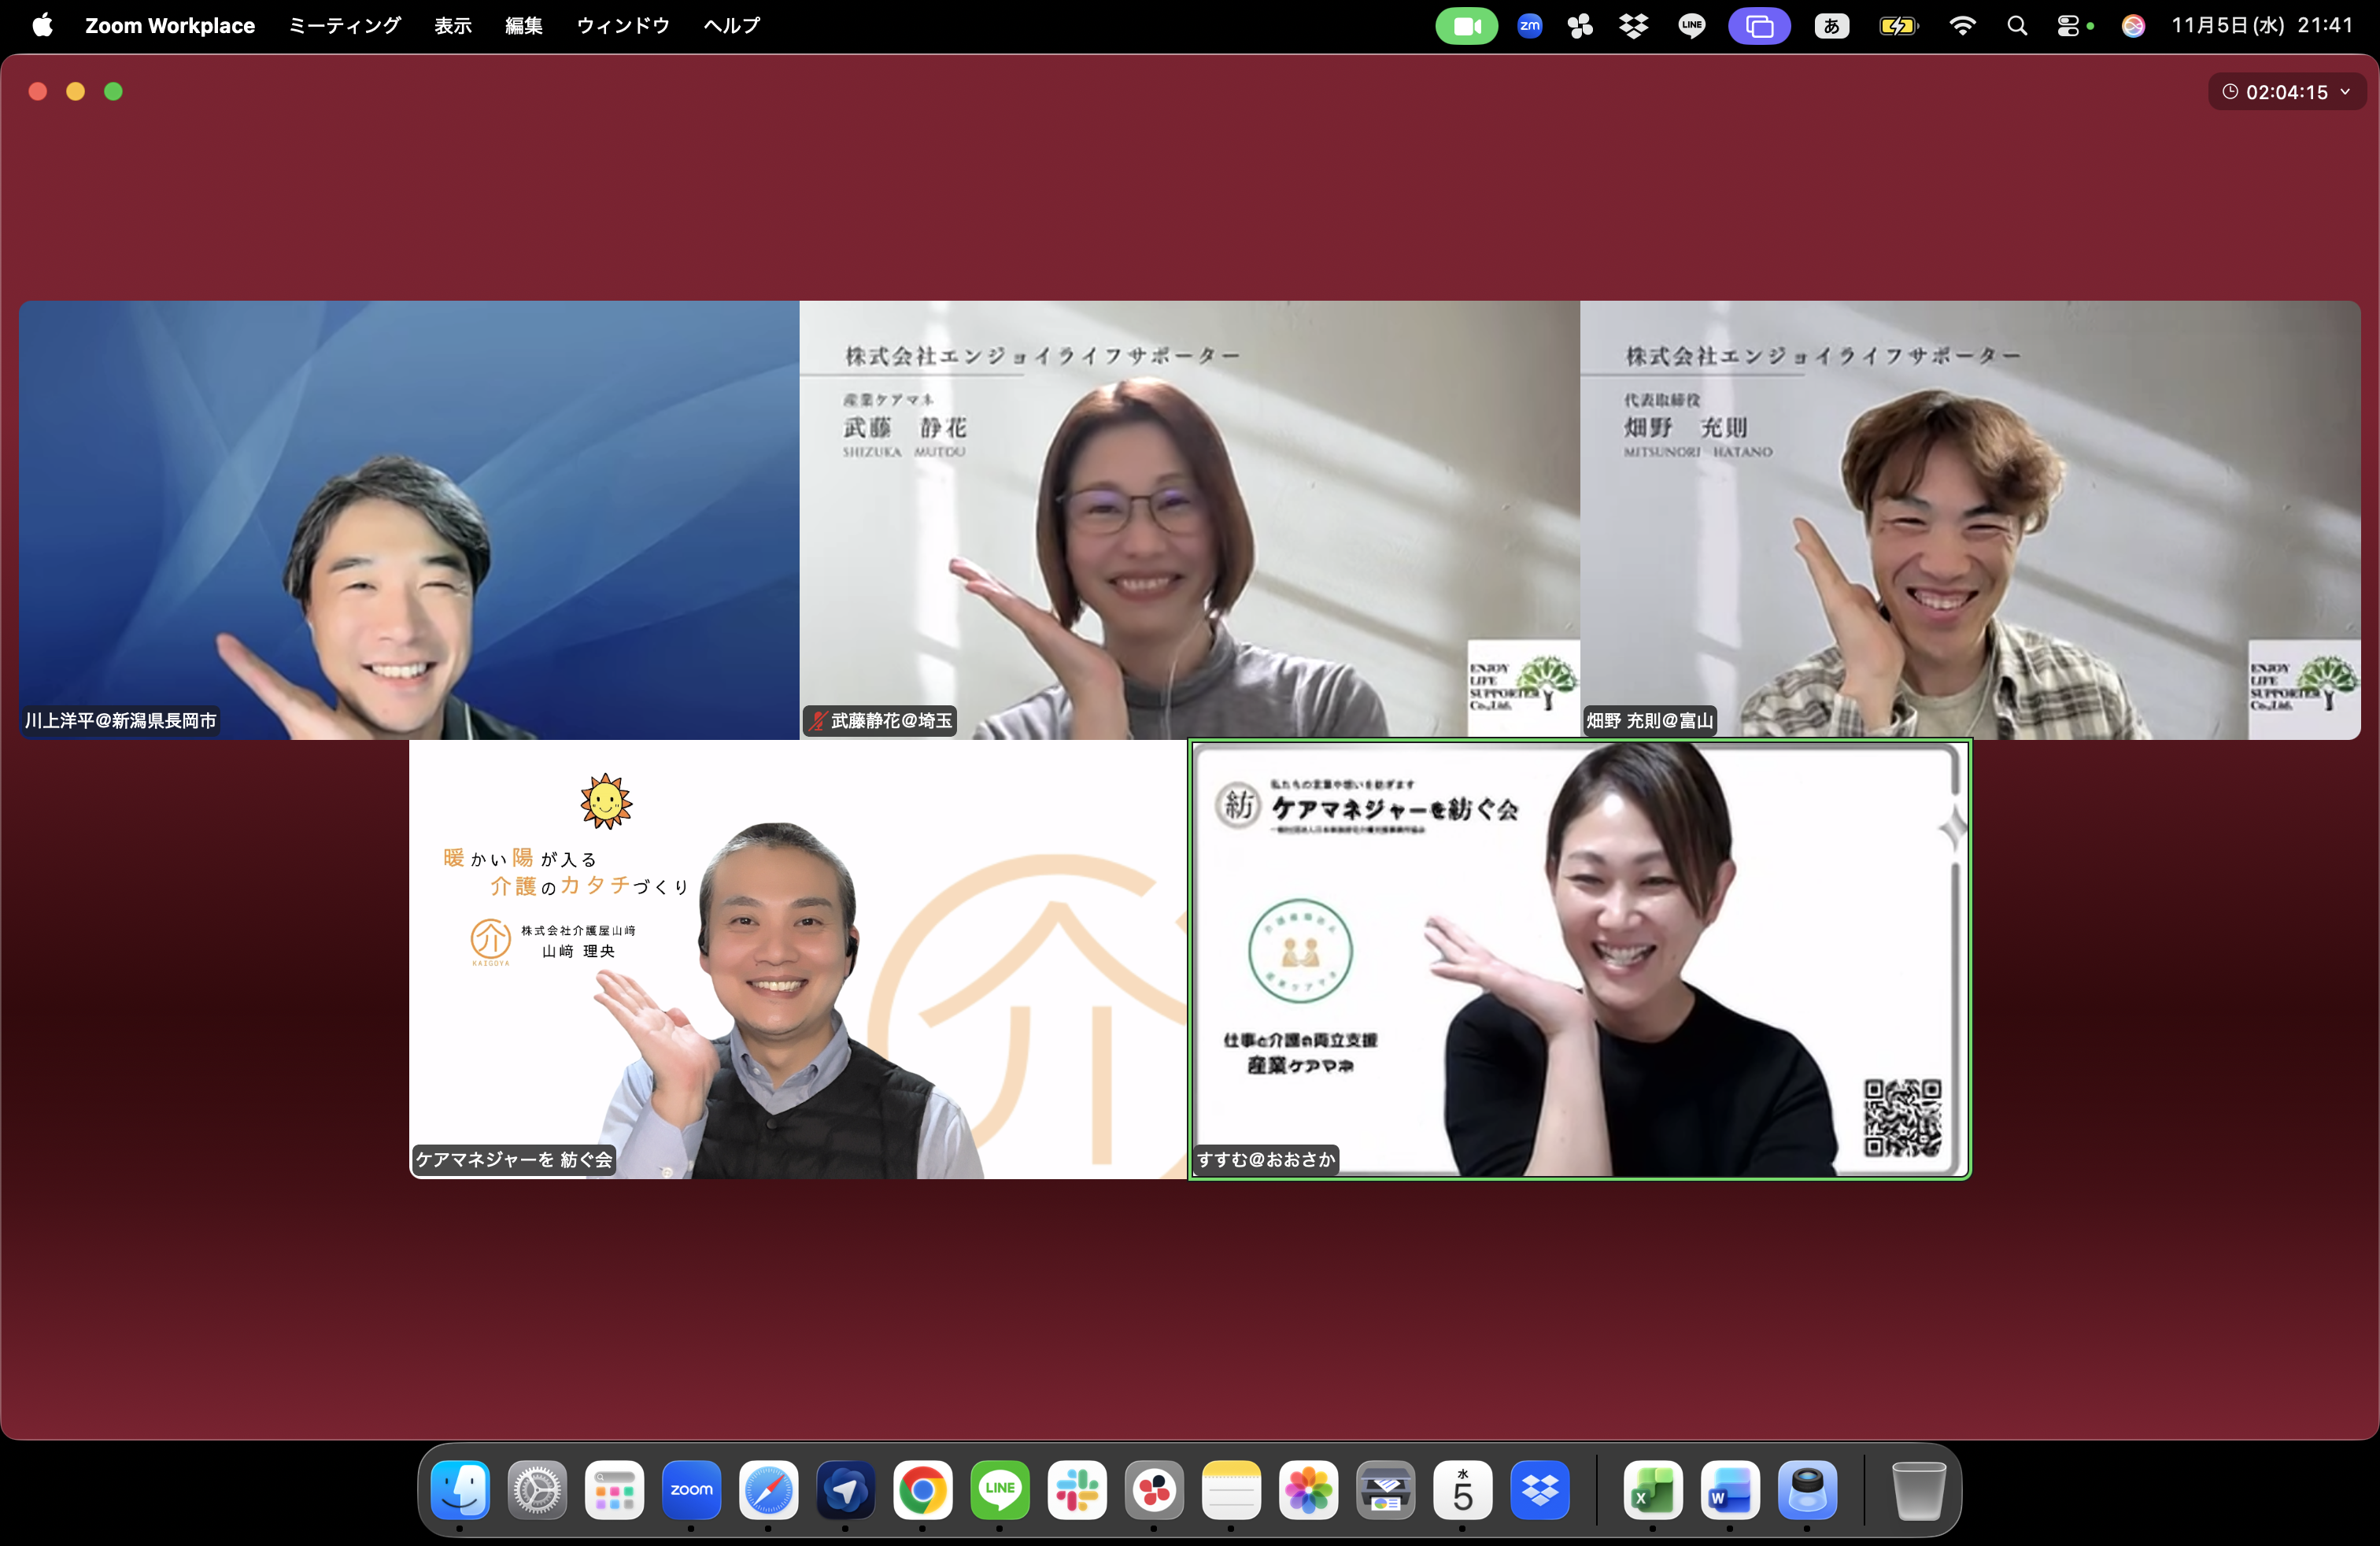Click the green Zoom camera menu bar icon

point(1466,26)
